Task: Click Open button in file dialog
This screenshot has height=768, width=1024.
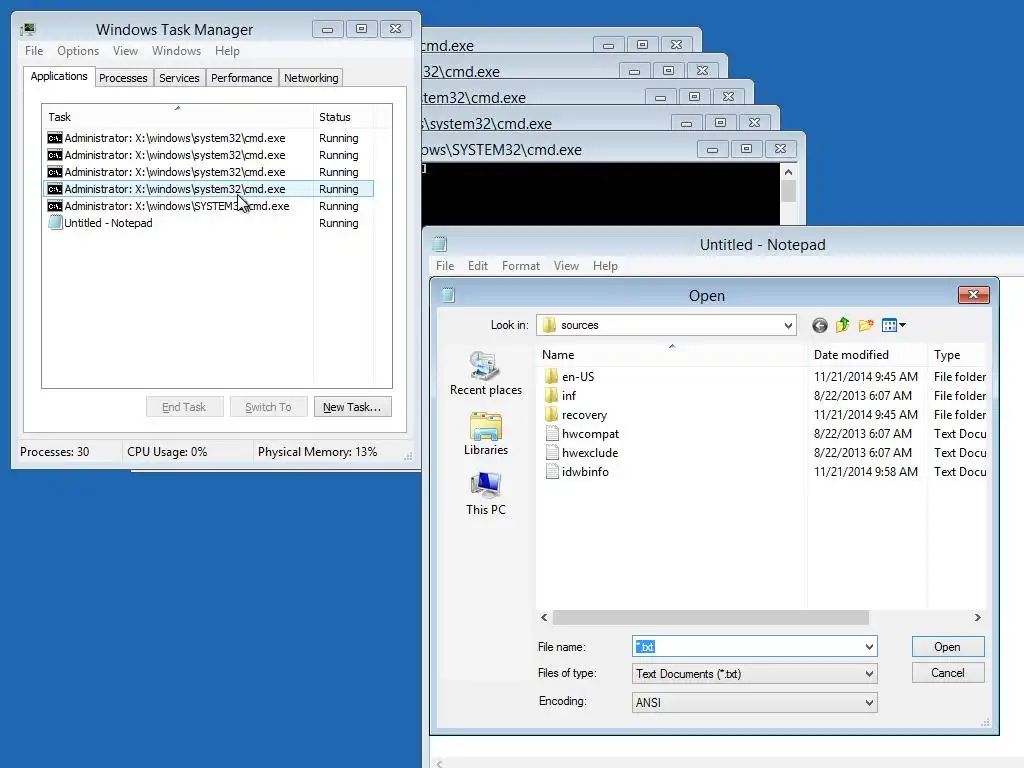Action: (948, 647)
